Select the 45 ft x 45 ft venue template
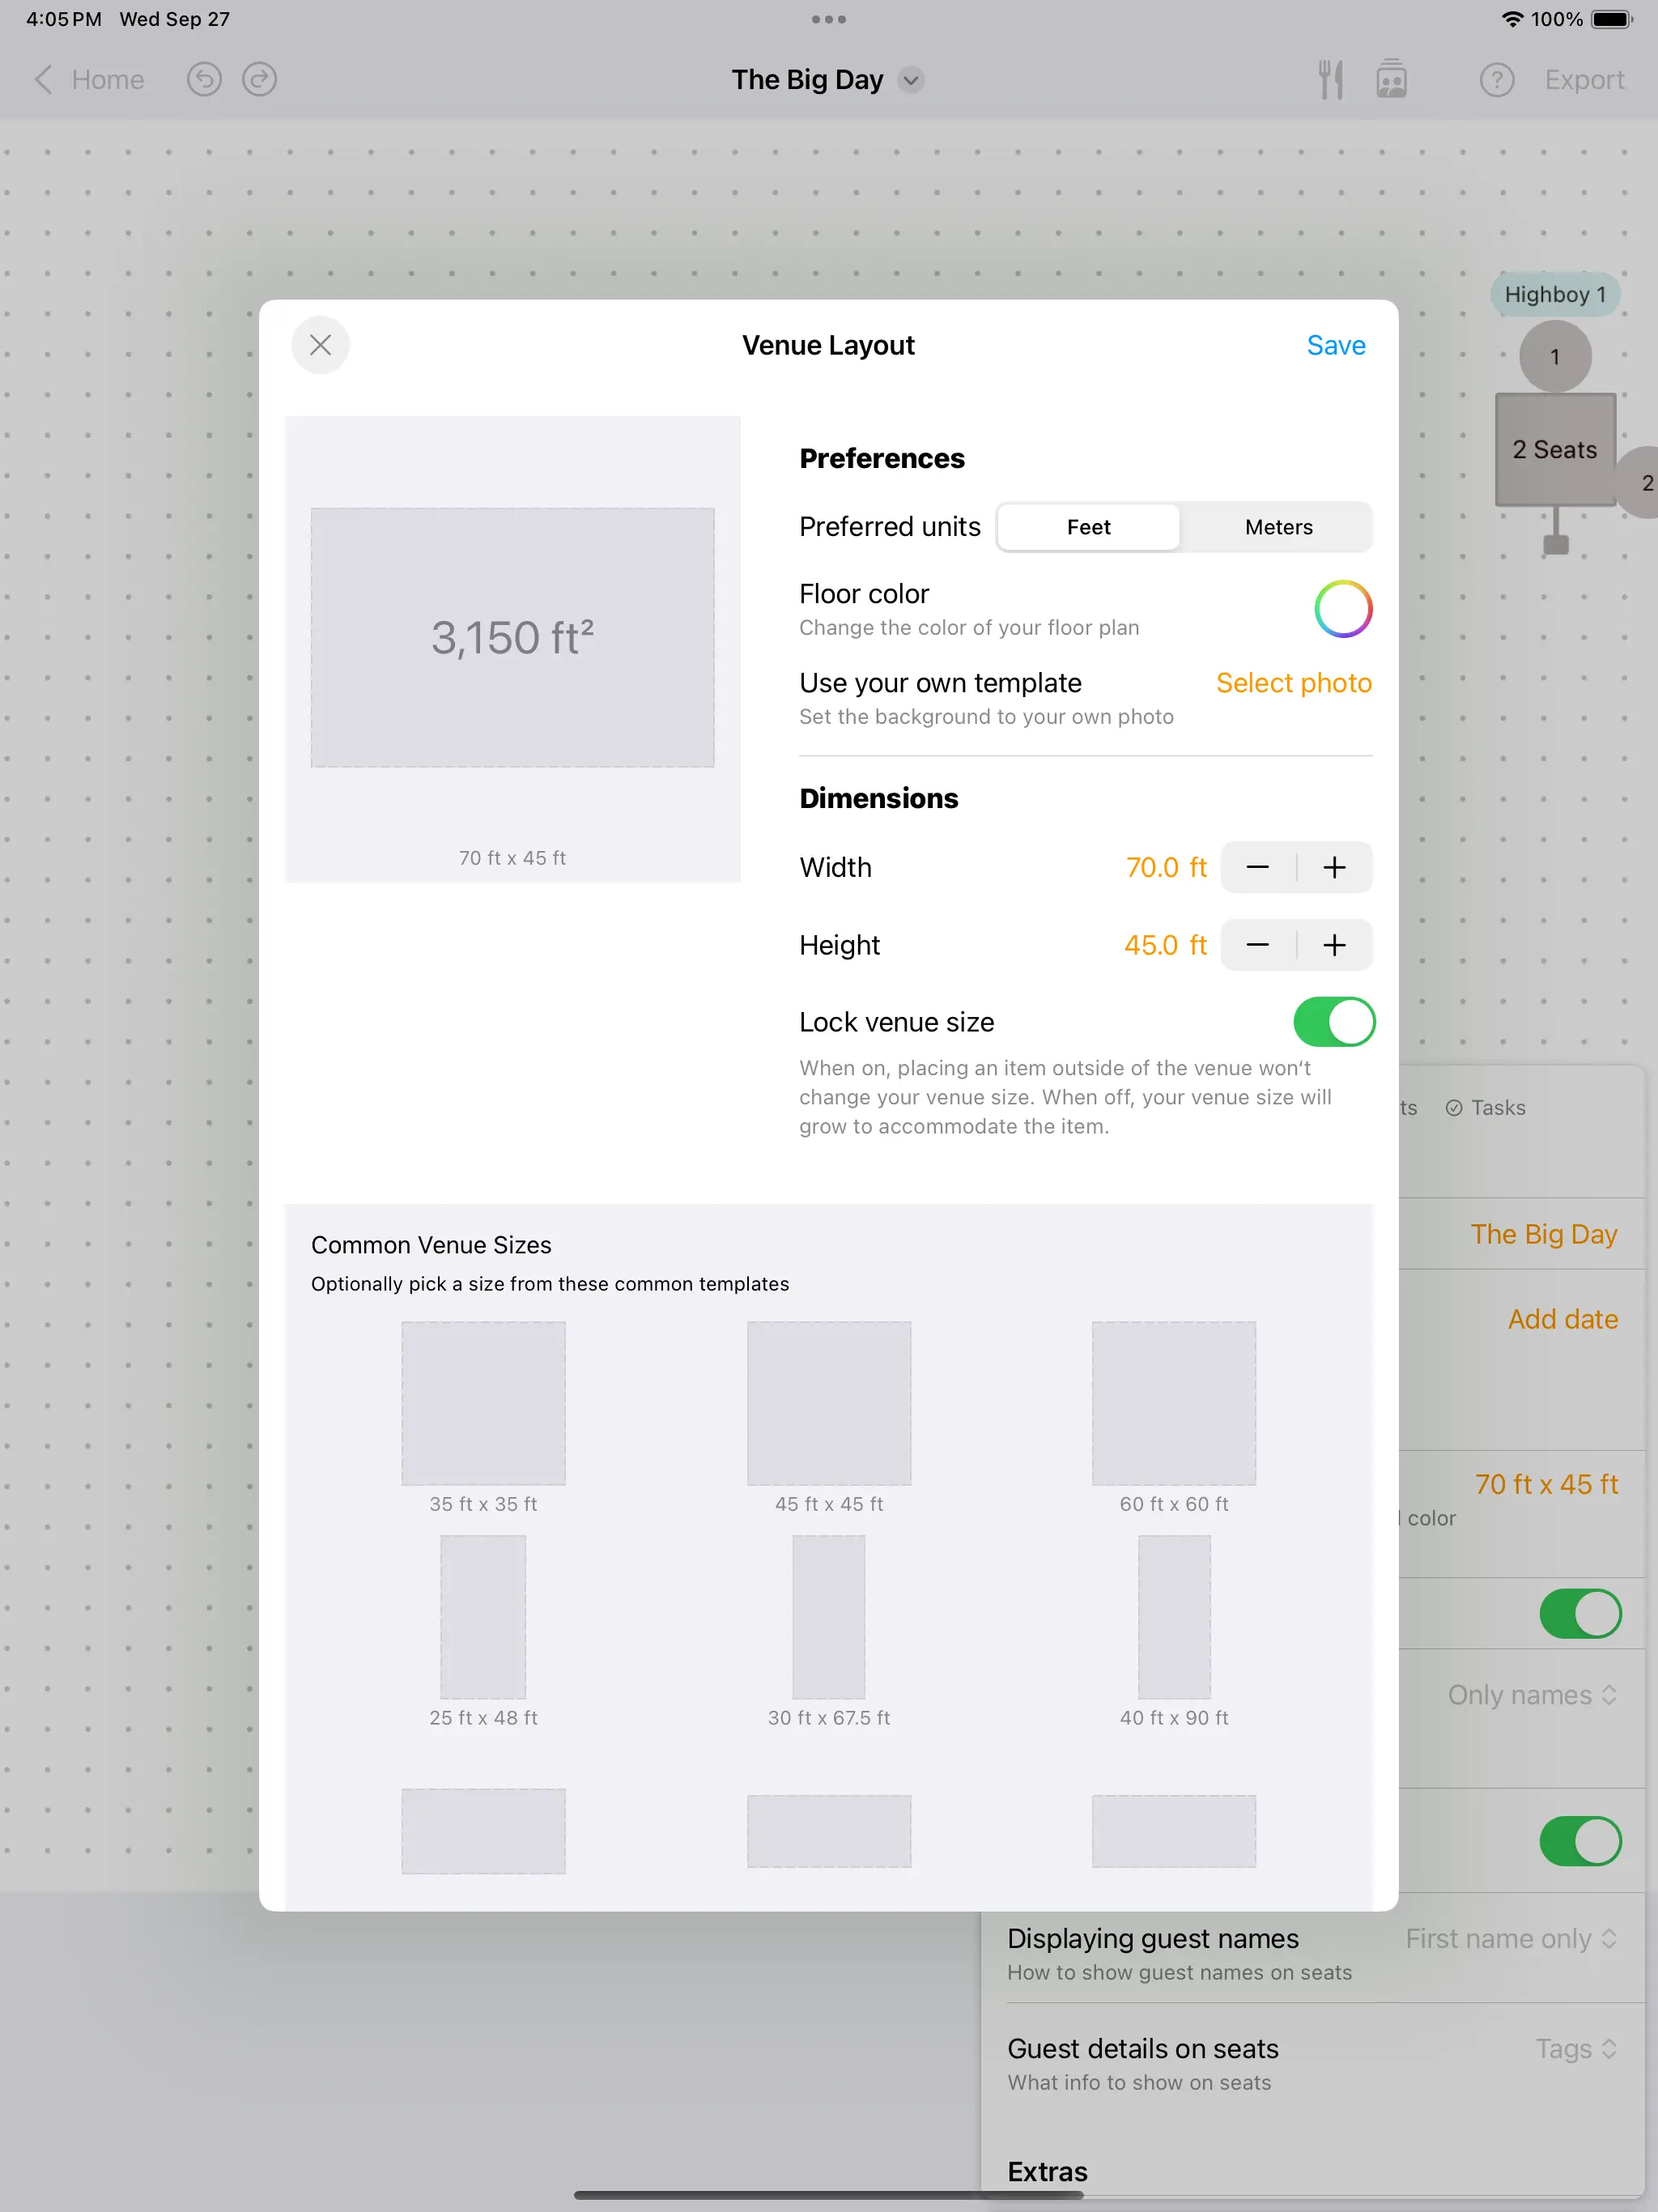Screen dimensions: 1658x2212 click(x=829, y=1403)
